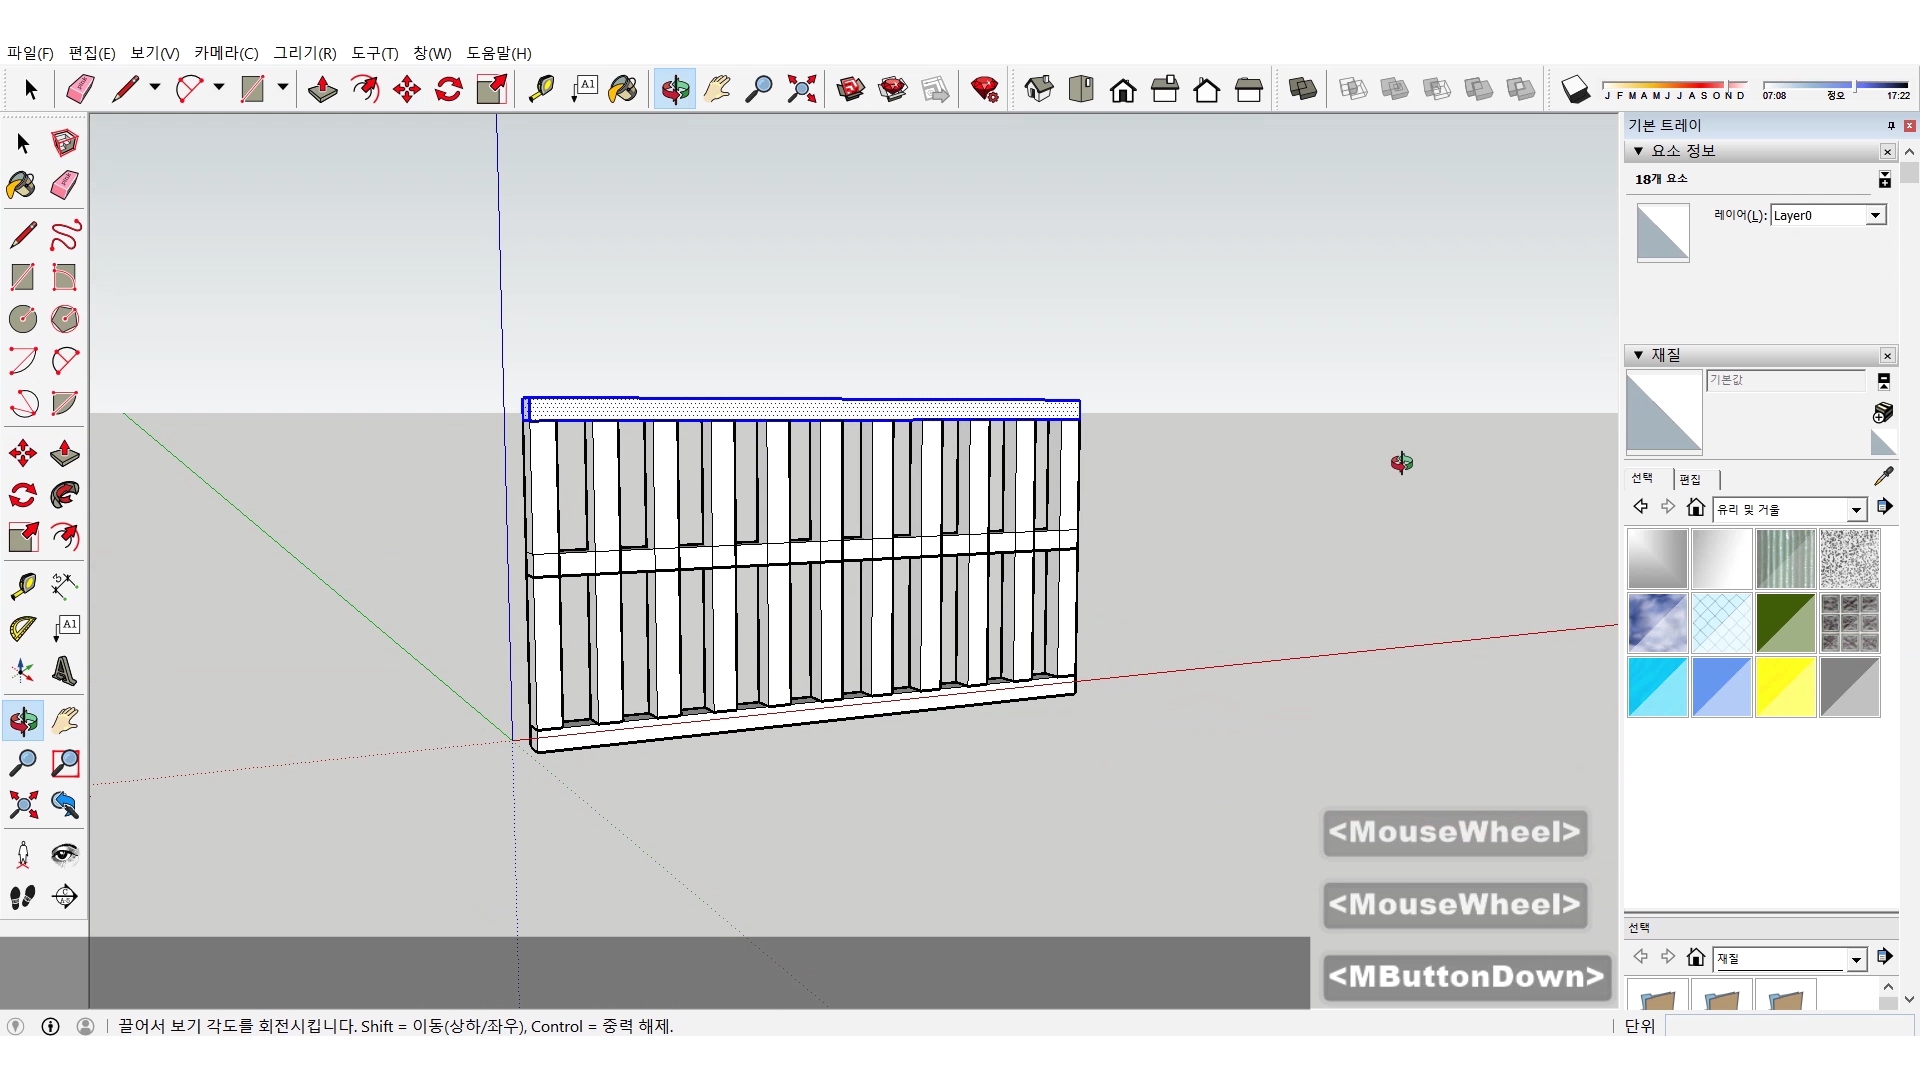
Task: Activate the Push/Pull tool in top toolbar
Action: point(322,90)
